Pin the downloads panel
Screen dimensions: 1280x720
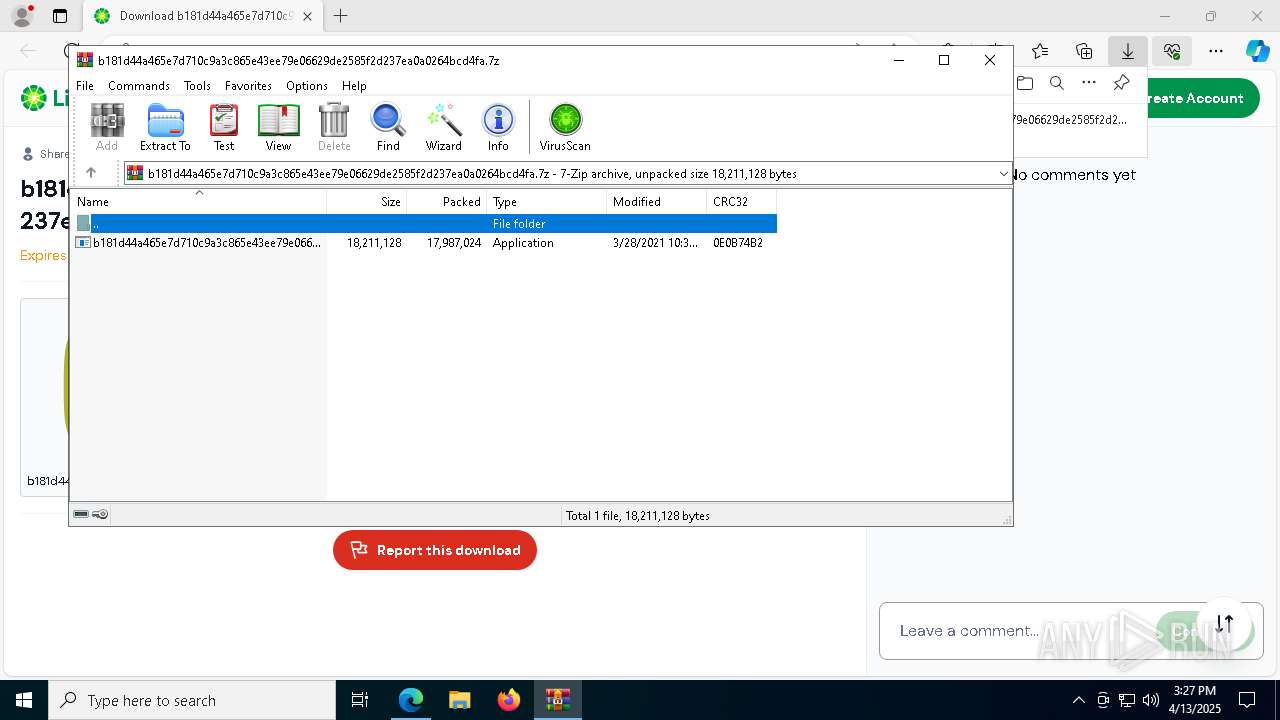pyautogui.click(x=1121, y=83)
